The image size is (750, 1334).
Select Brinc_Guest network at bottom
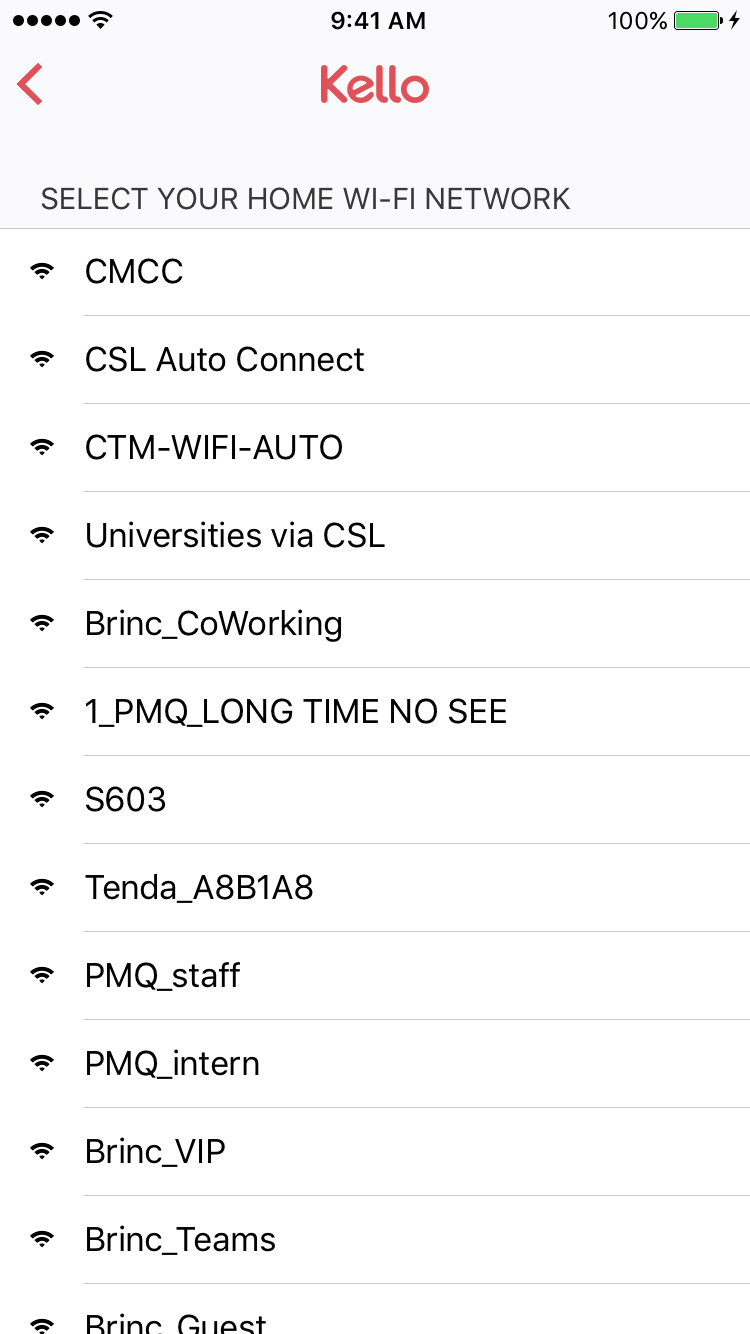375,1310
